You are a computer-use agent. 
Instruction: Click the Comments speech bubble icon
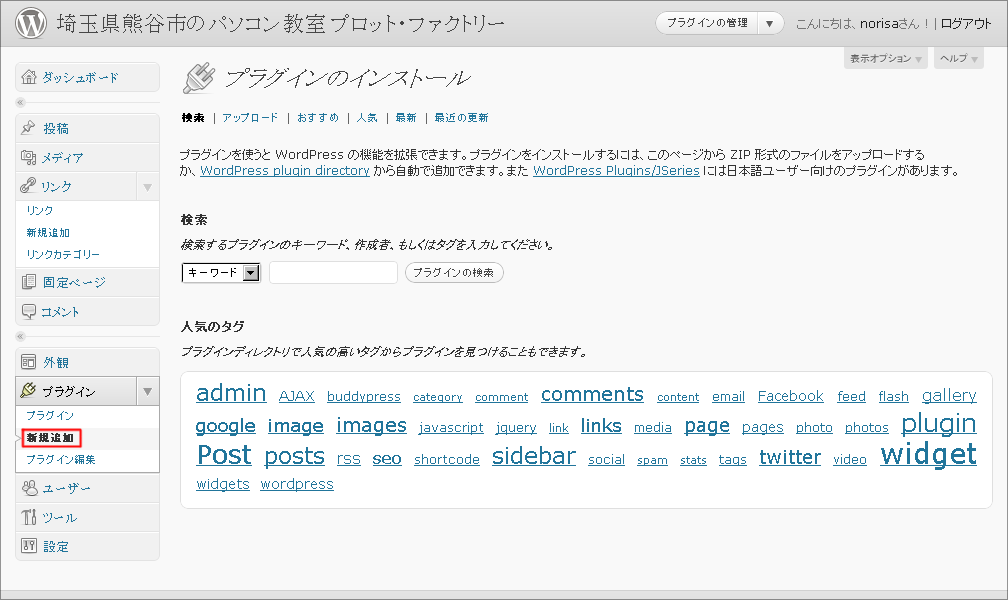28,311
